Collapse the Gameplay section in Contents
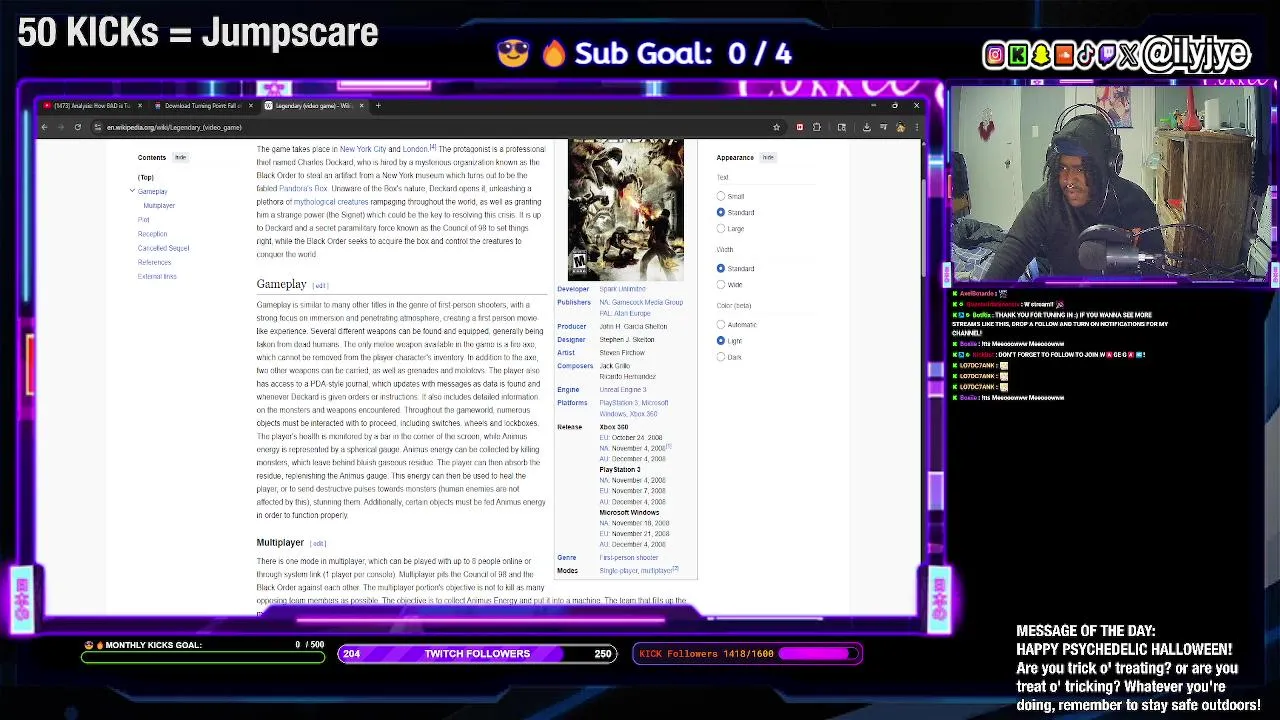 132,190
